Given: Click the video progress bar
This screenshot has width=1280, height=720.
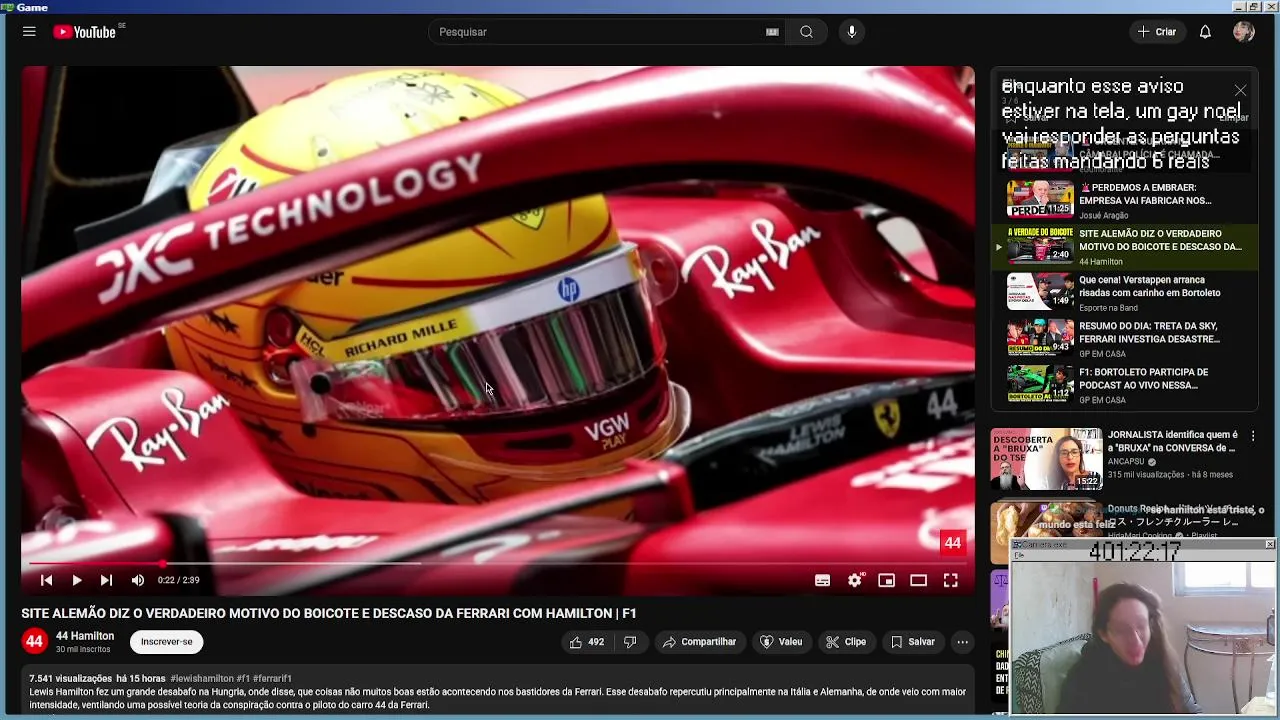Looking at the screenshot, I should tap(497, 563).
